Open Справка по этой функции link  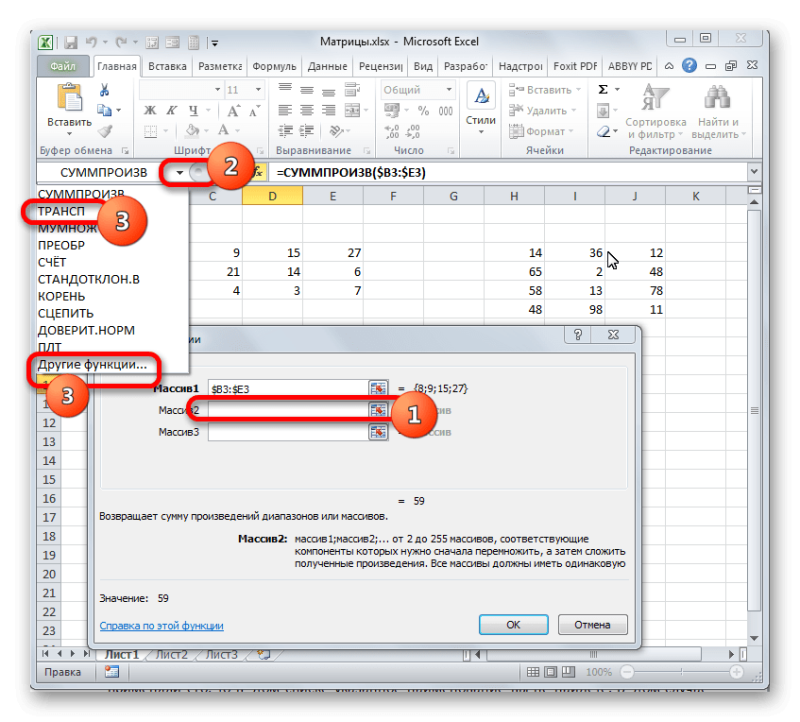pyautogui.click(x=161, y=626)
